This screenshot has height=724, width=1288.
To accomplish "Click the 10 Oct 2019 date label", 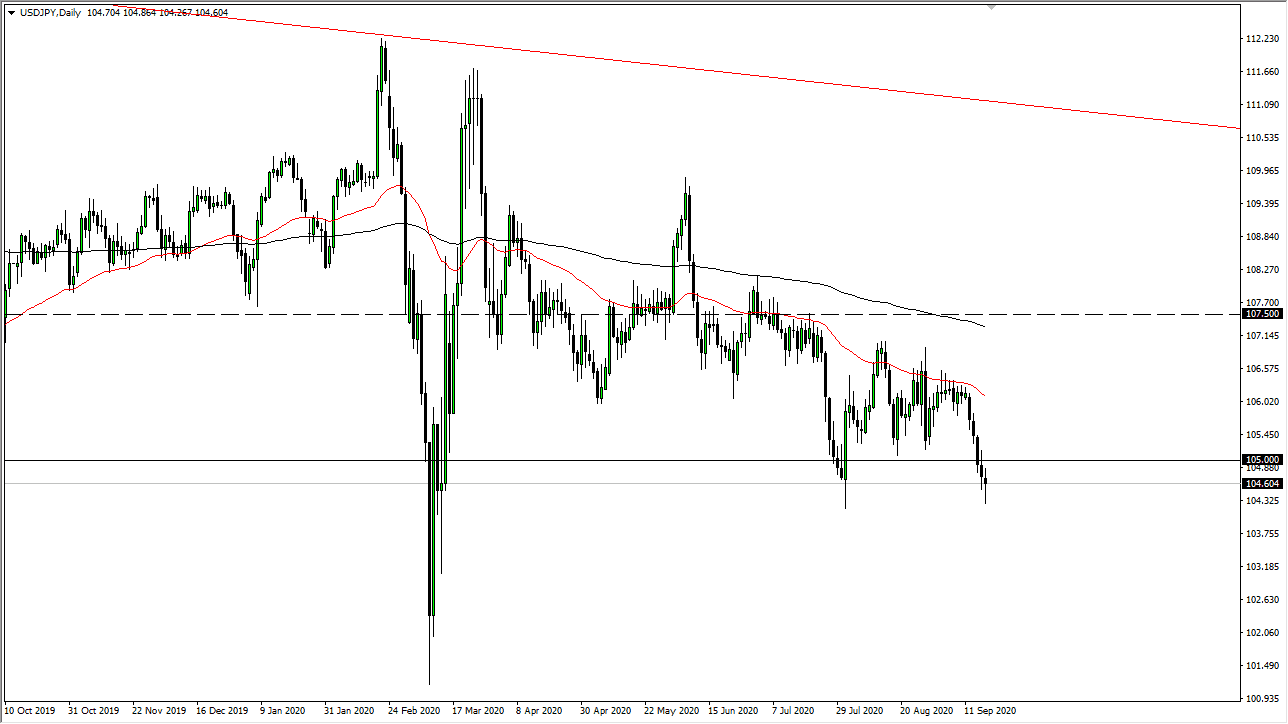I will pos(30,710).
